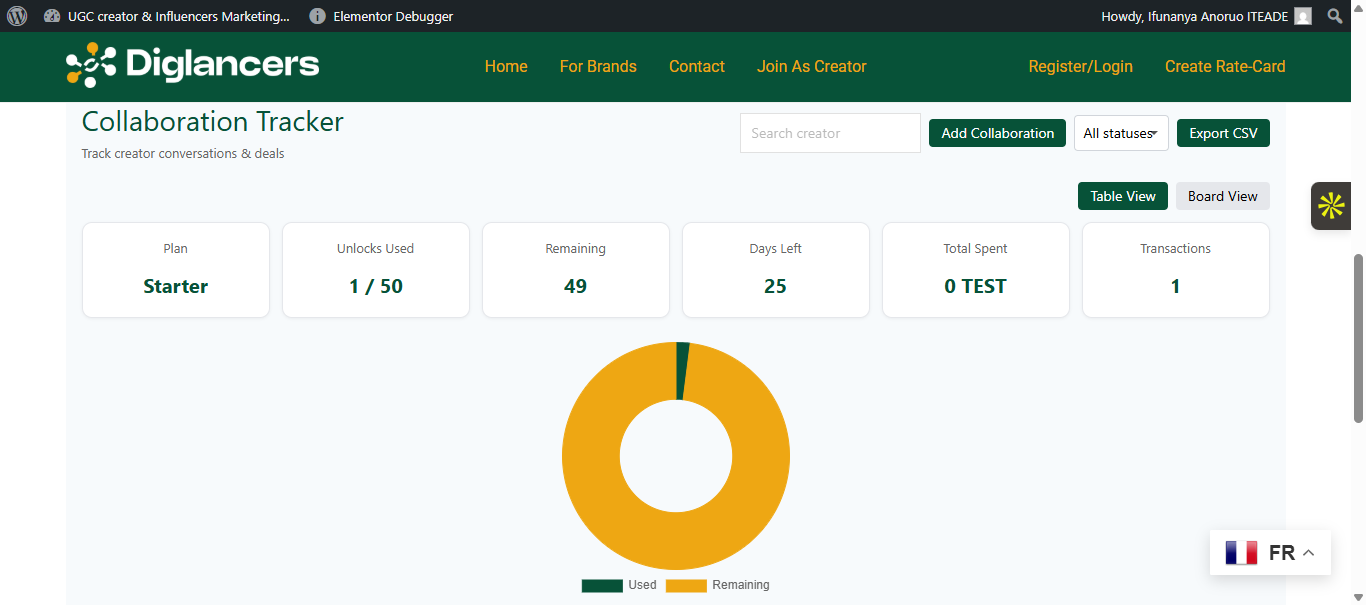Click the Export CSV button
This screenshot has width=1366, height=605.
click(x=1223, y=133)
